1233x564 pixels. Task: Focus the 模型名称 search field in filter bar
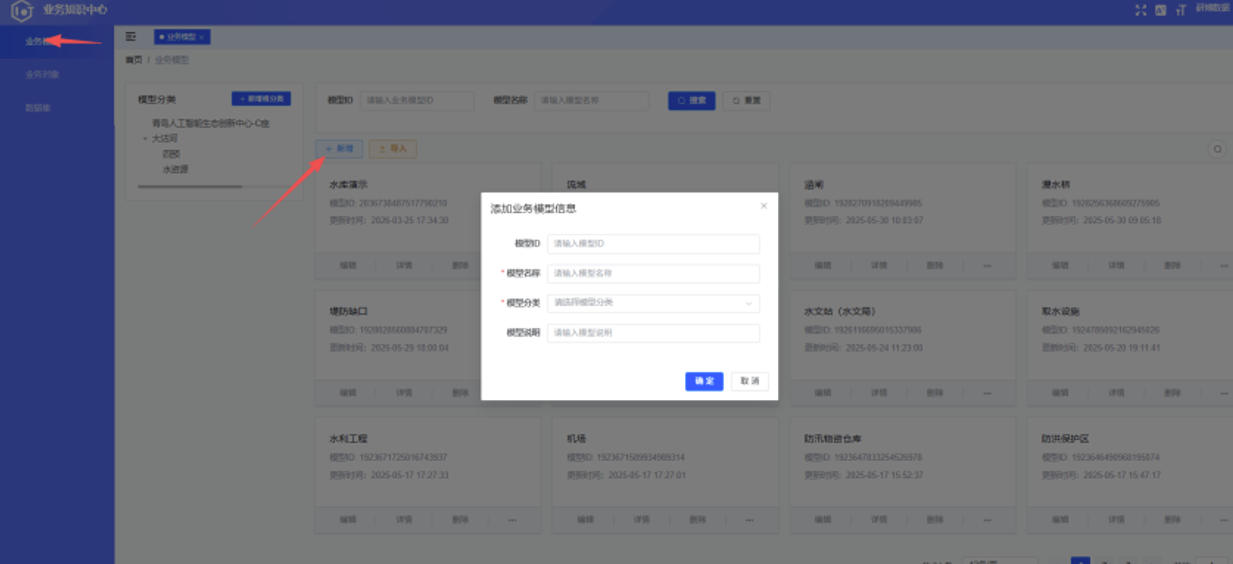[594, 100]
